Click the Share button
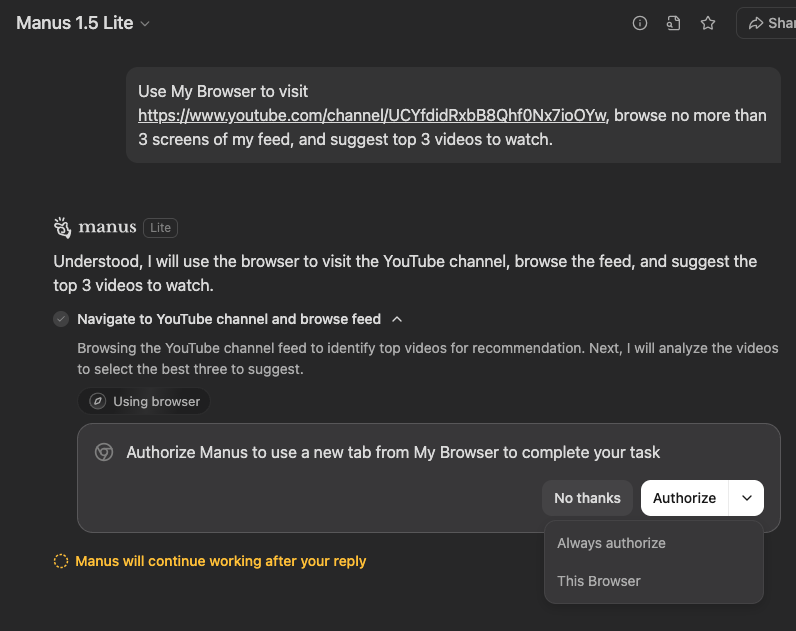The height and width of the screenshot is (631, 796). tap(768, 23)
